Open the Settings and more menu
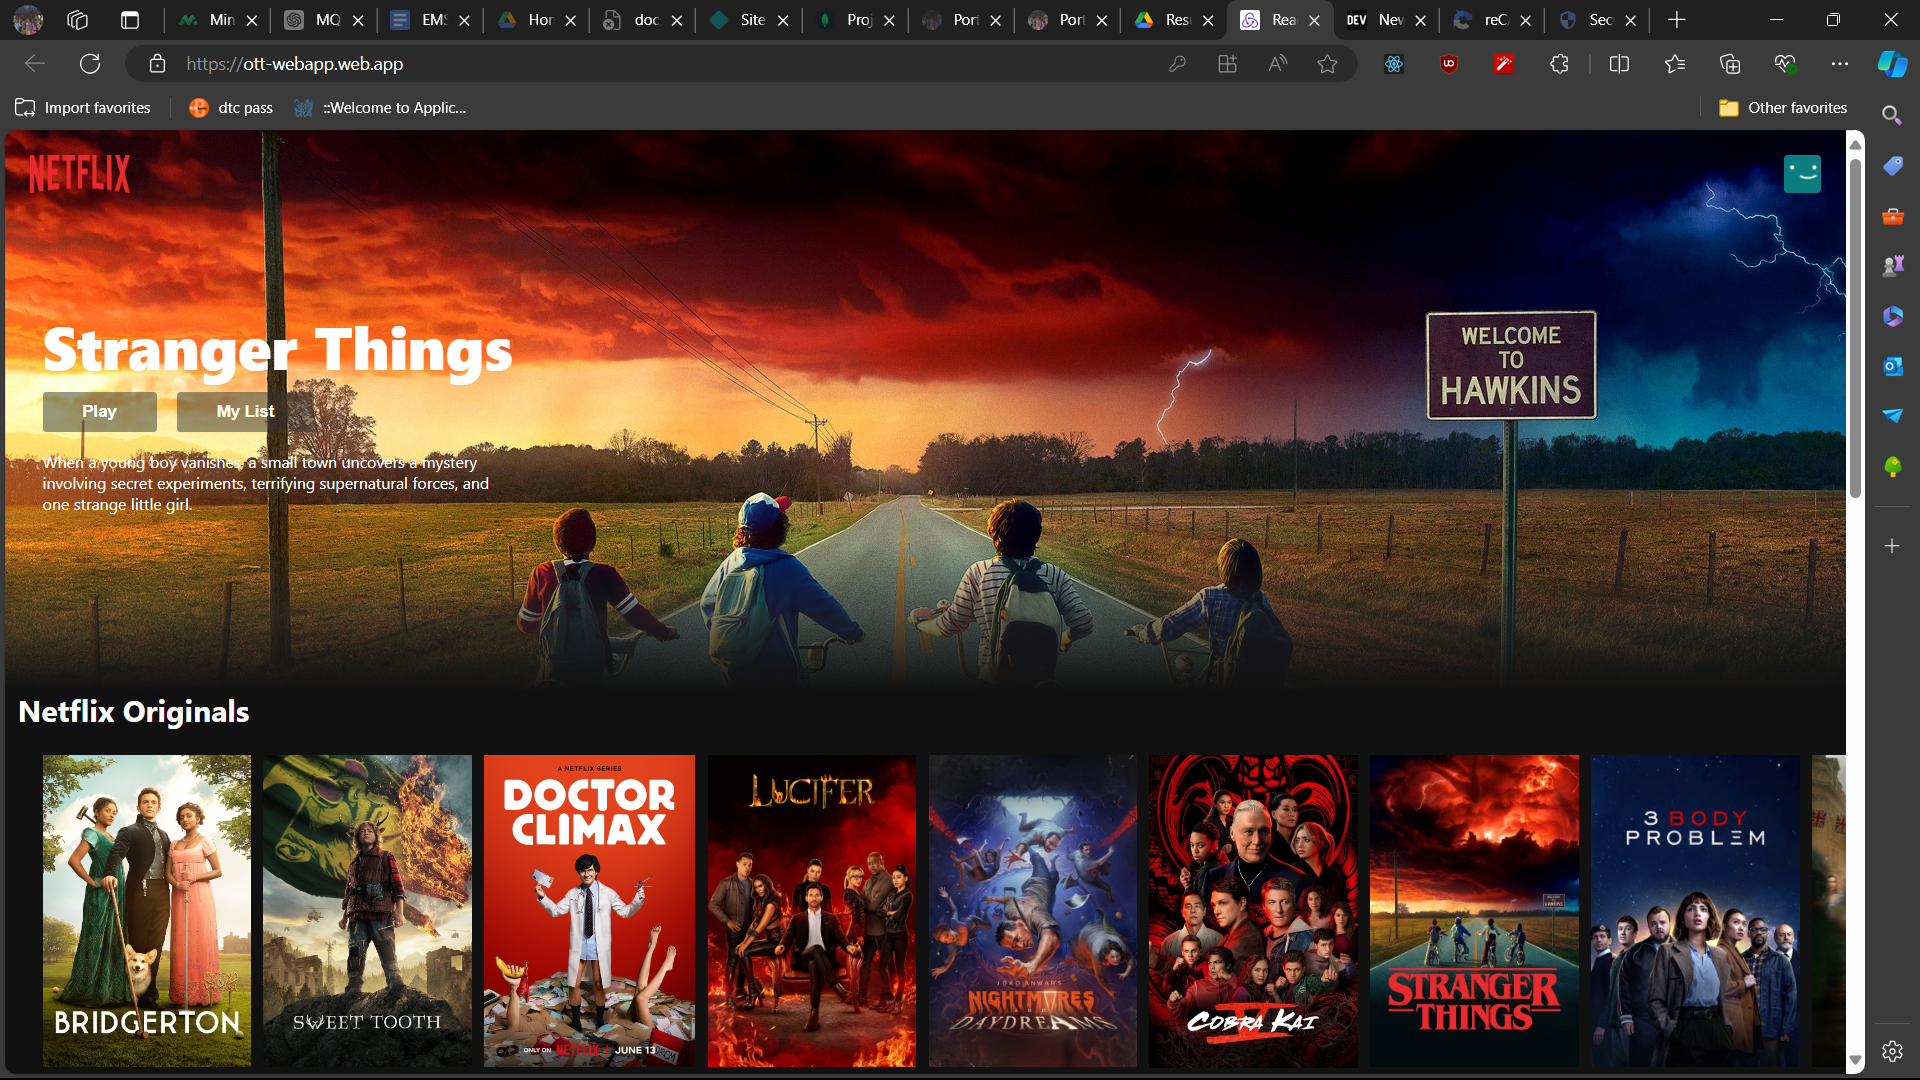Viewport: 1920px width, 1080px height. (1839, 64)
